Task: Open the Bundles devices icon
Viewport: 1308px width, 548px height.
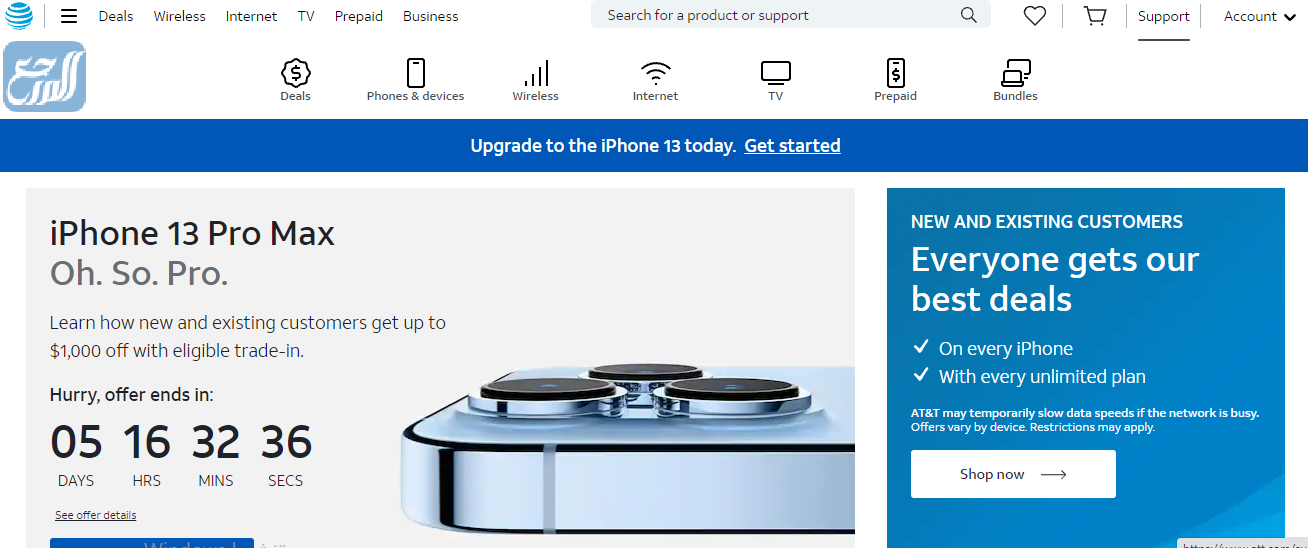Action: tap(1016, 73)
